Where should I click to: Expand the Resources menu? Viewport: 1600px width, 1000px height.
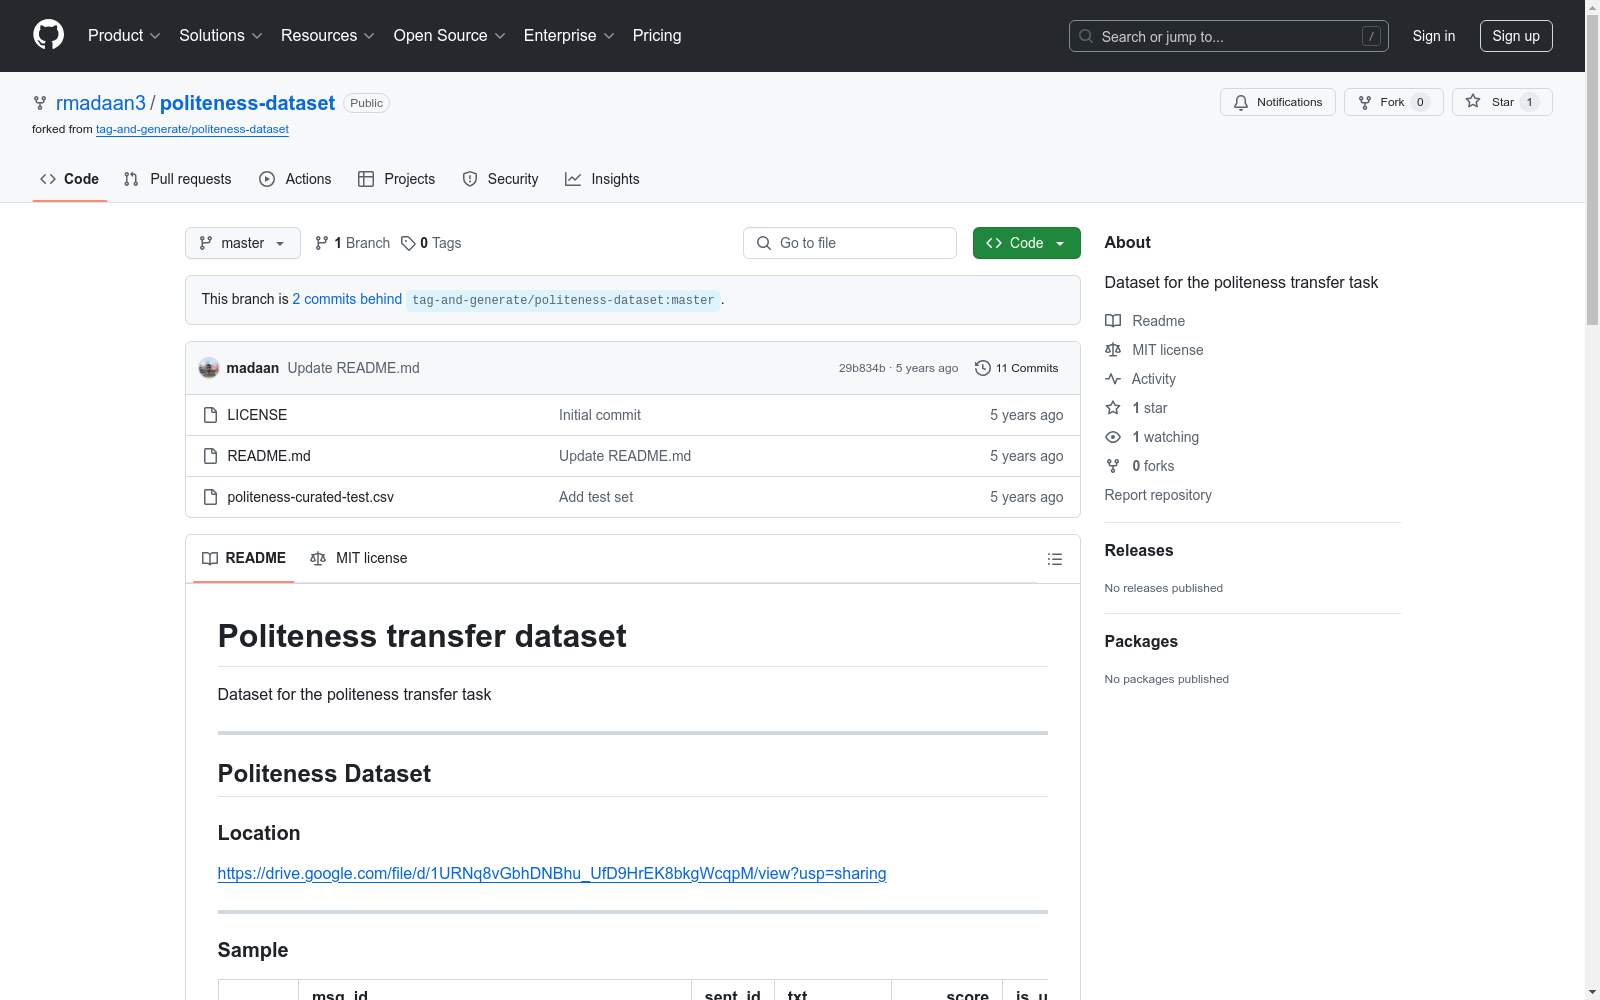(328, 36)
